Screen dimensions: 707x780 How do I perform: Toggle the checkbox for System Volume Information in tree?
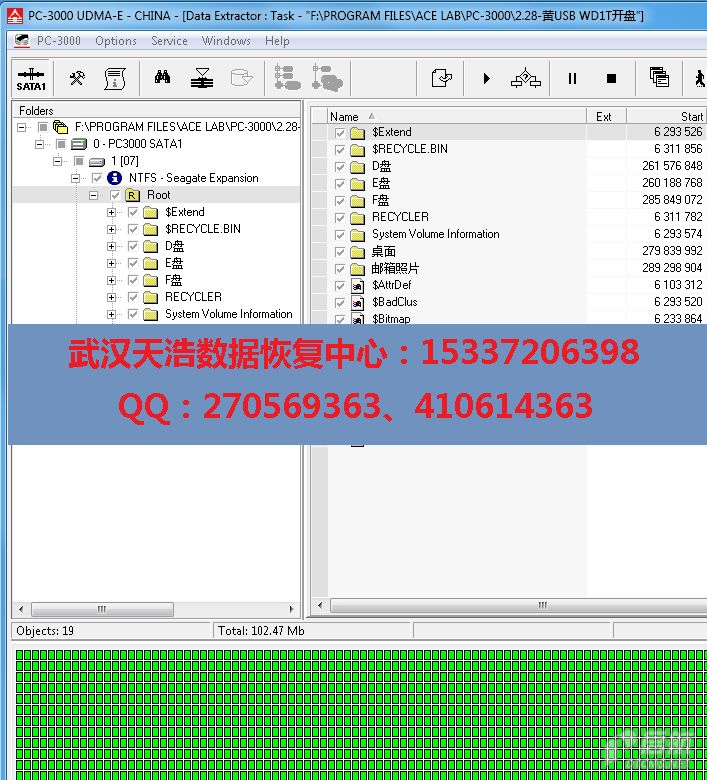click(x=132, y=314)
